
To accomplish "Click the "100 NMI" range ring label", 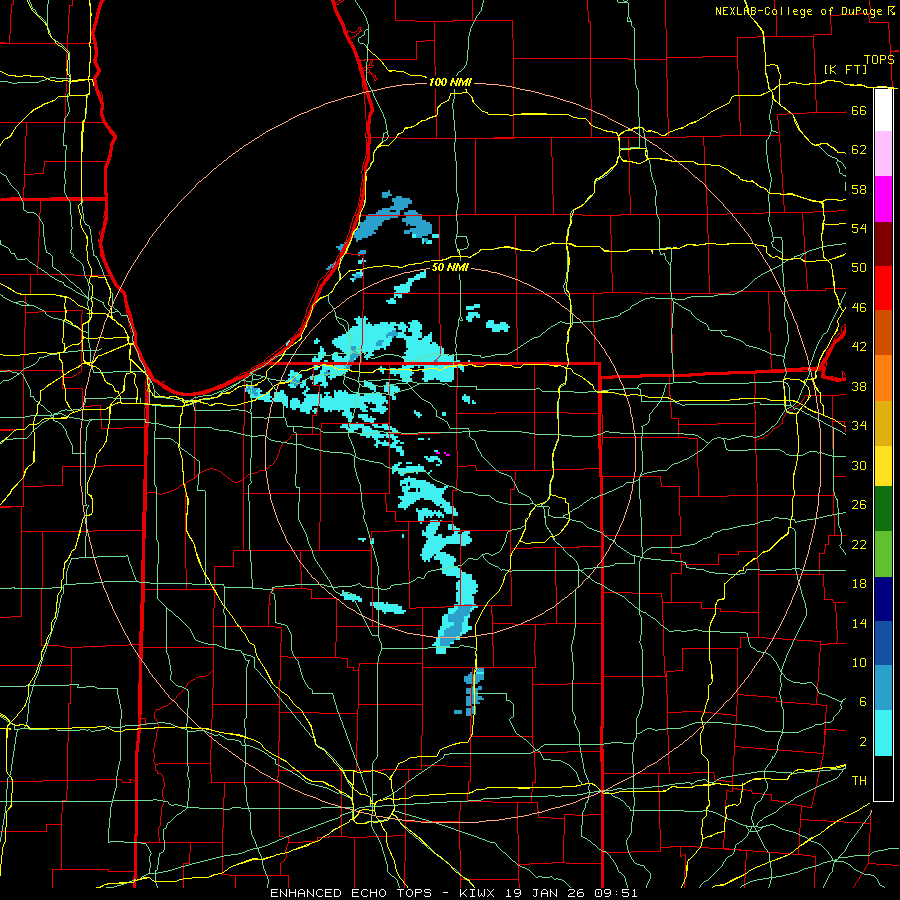I will pos(450,82).
